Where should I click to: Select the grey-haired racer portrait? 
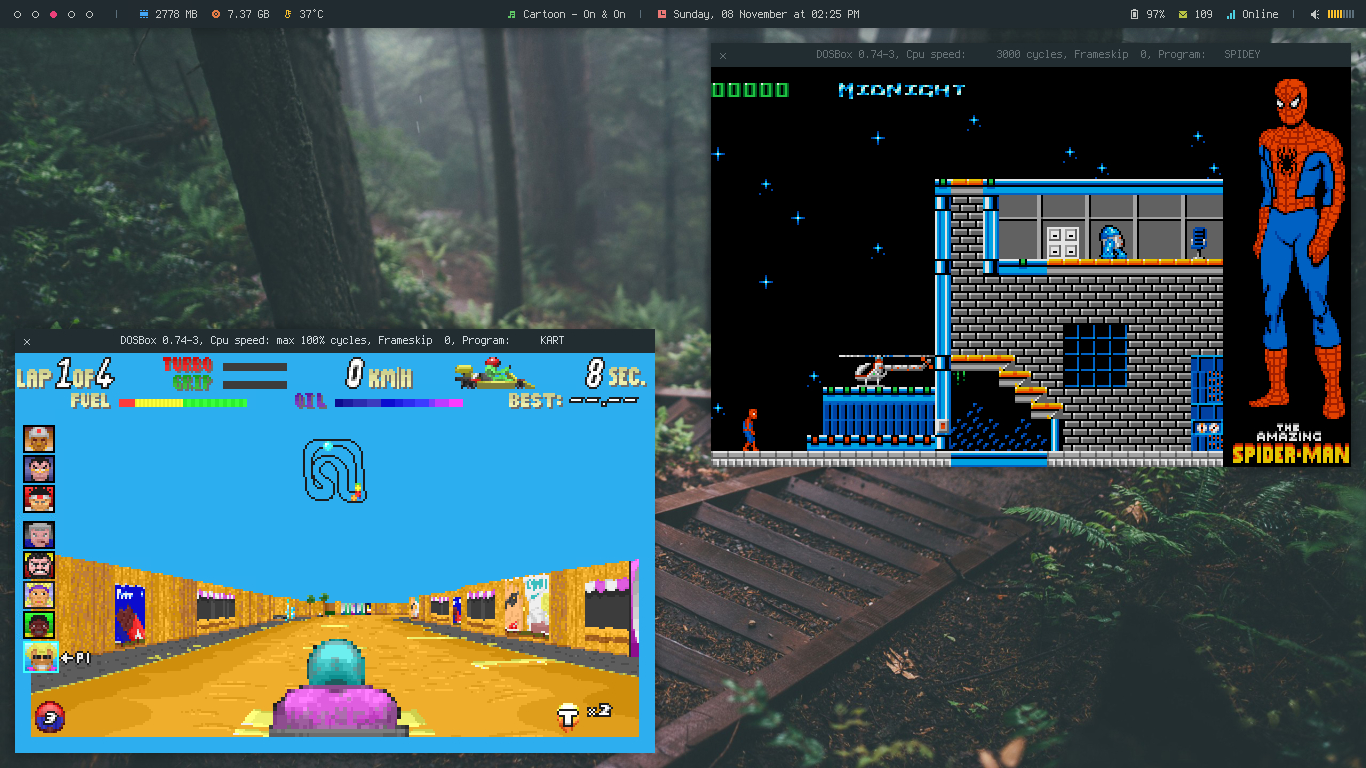[x=39, y=535]
